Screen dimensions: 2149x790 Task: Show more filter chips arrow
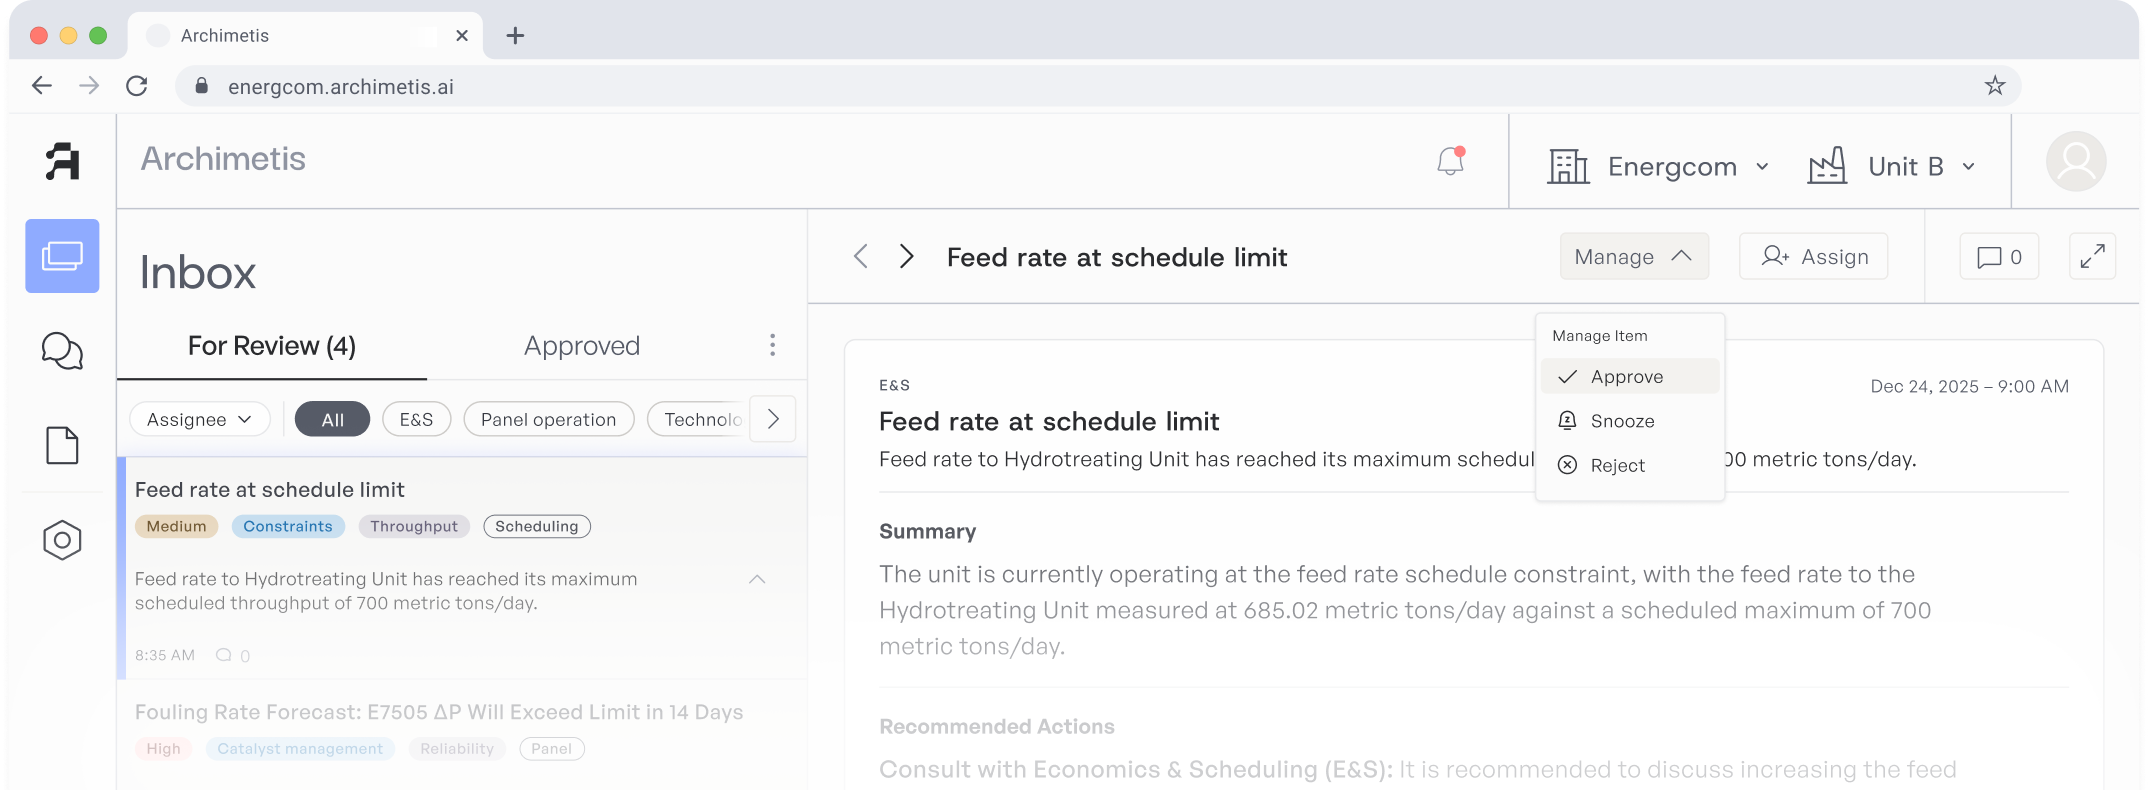point(773,419)
